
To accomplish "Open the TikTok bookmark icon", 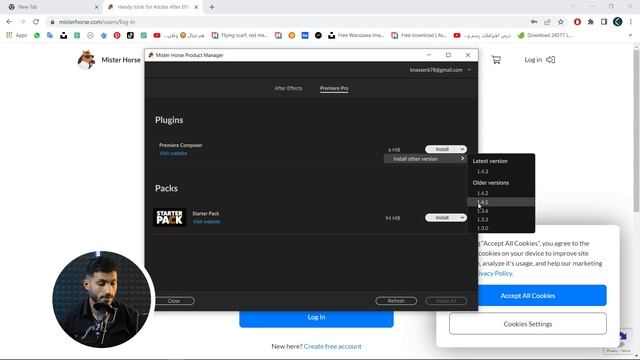I will [130, 36].
